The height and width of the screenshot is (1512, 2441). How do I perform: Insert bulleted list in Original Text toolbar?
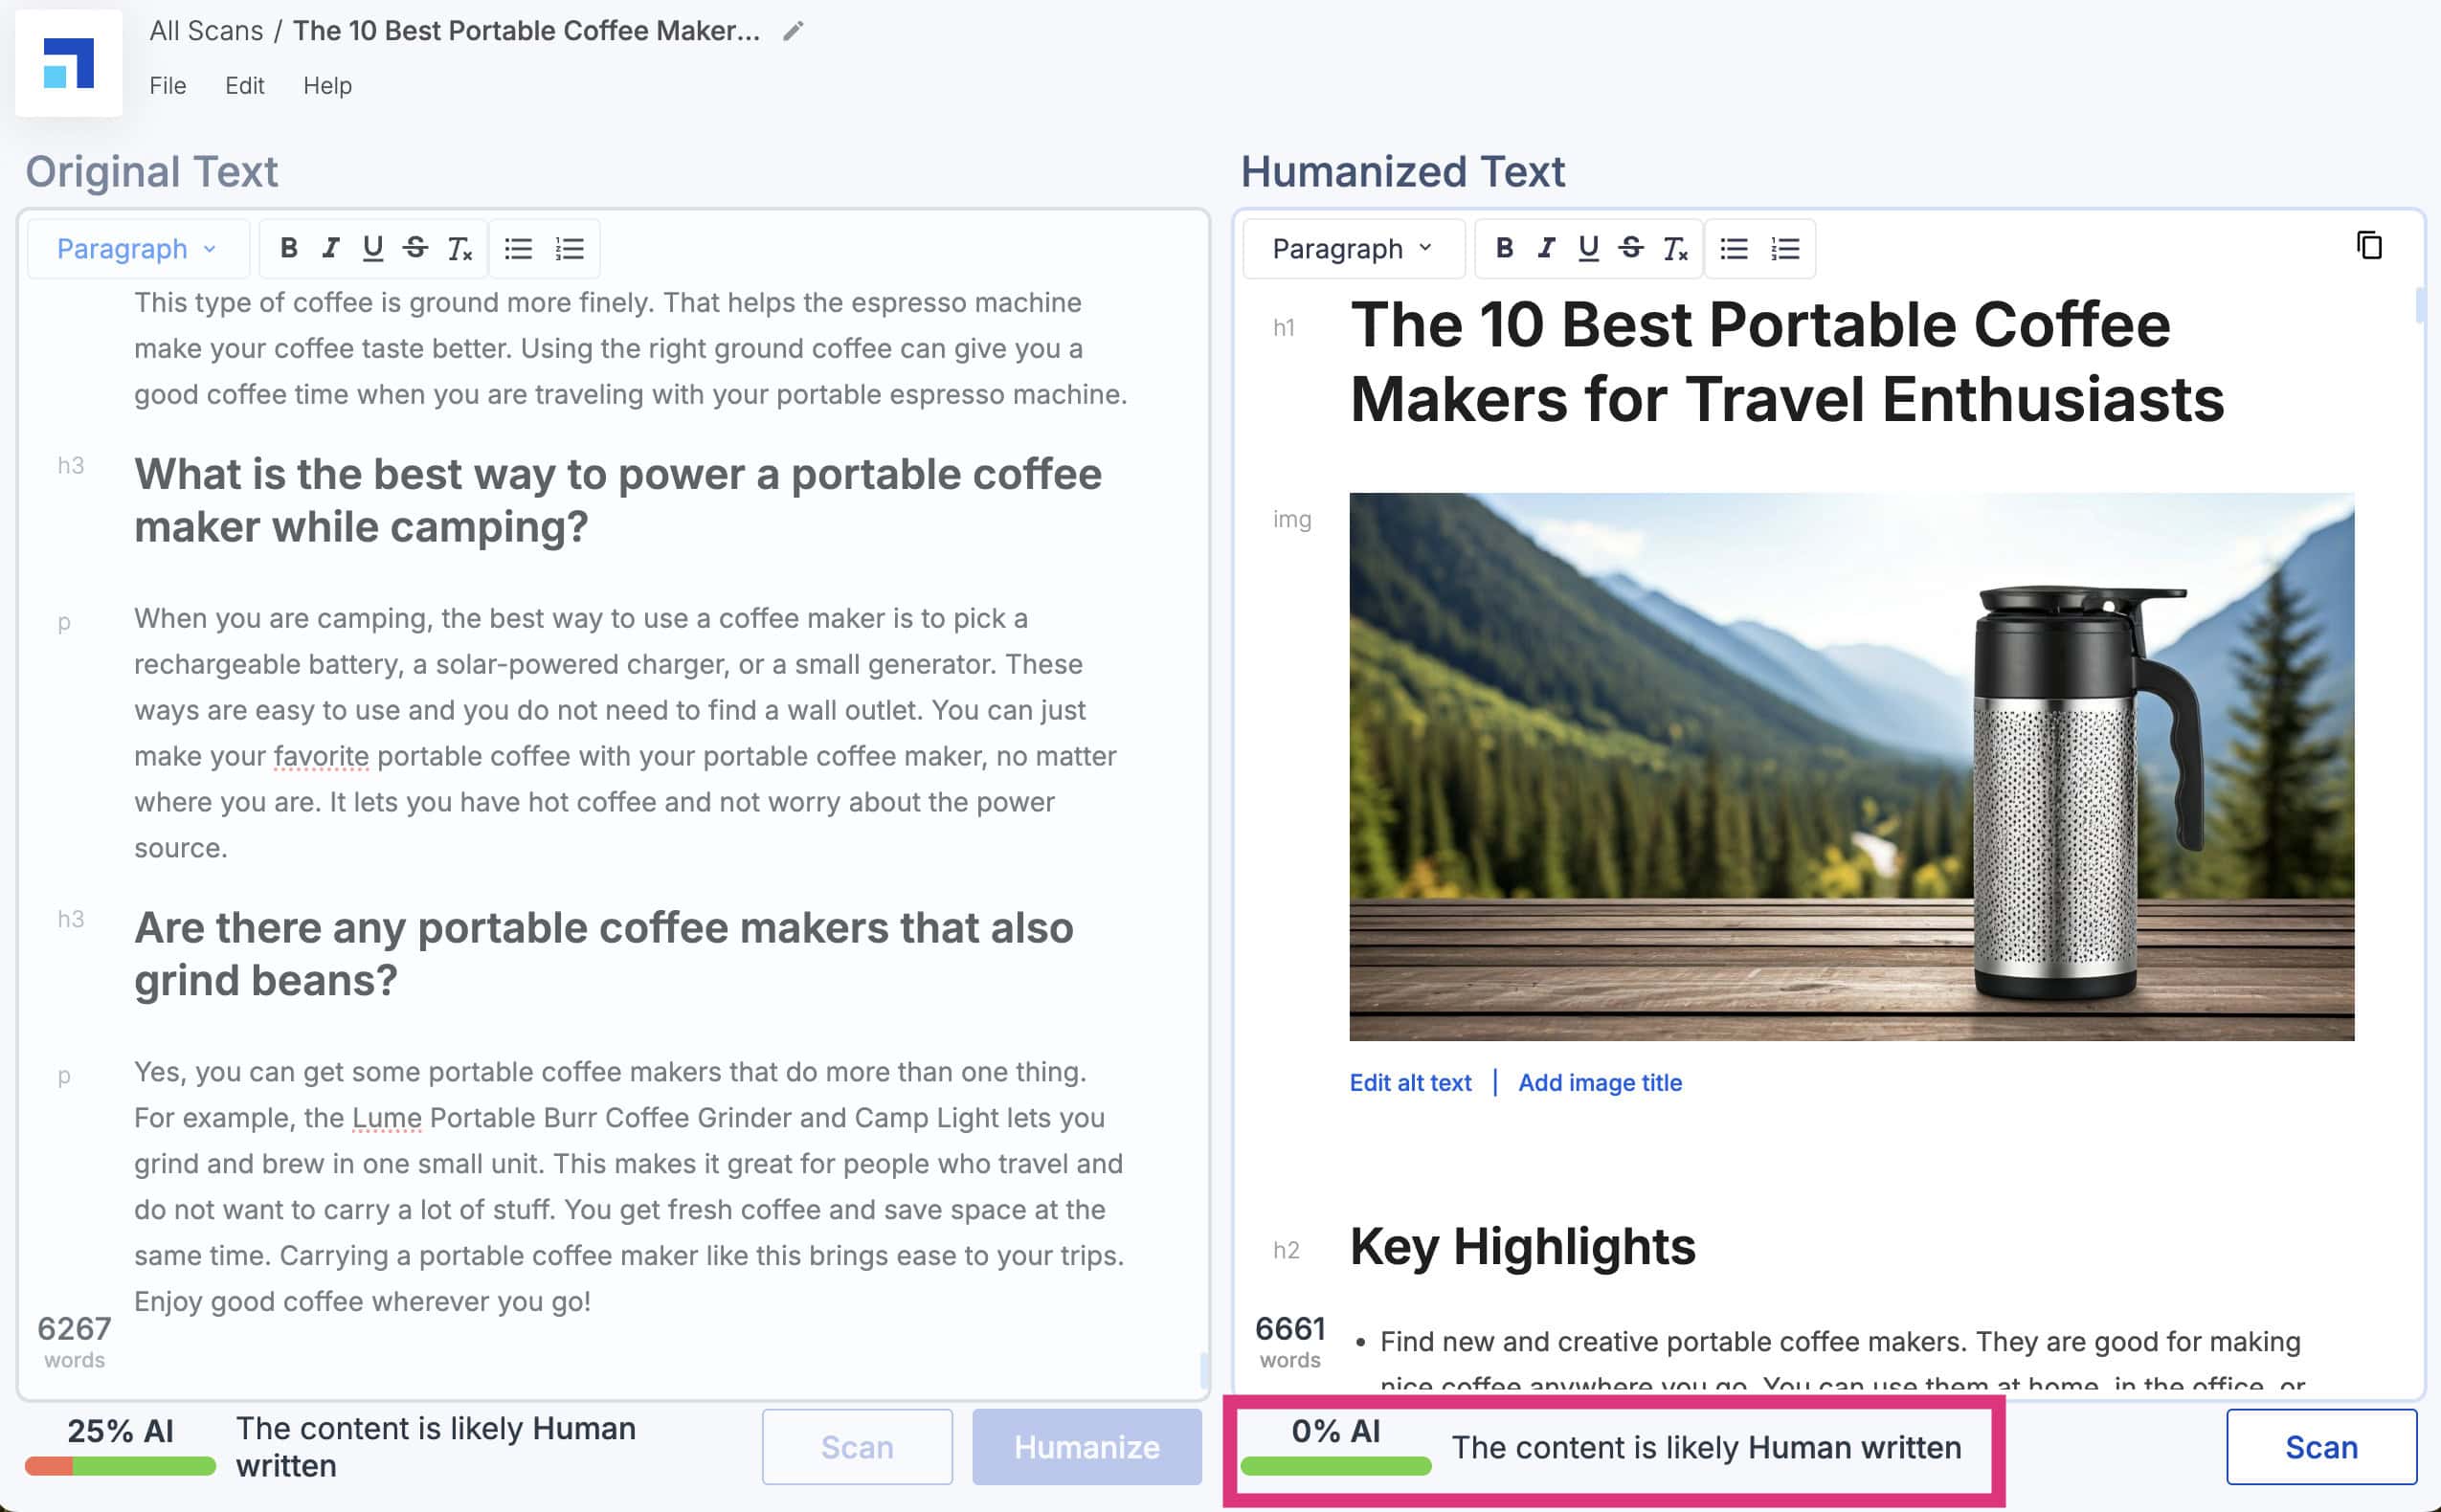click(518, 248)
